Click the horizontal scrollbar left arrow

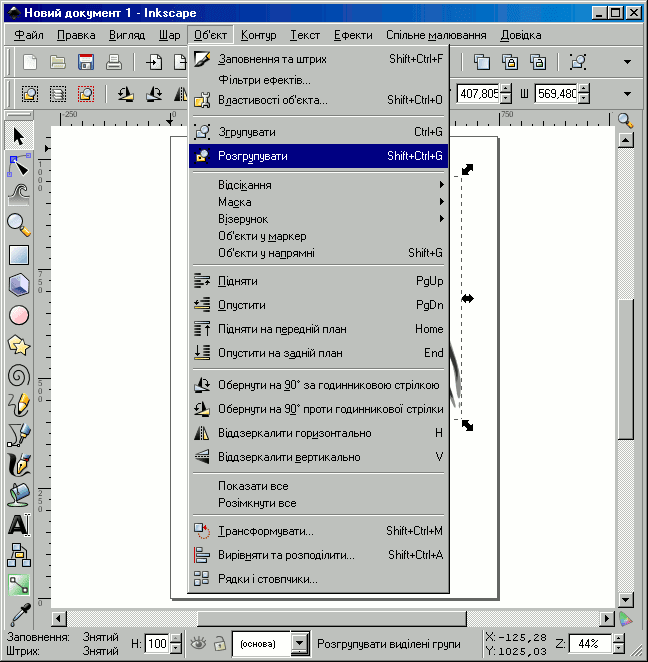(x=59, y=619)
